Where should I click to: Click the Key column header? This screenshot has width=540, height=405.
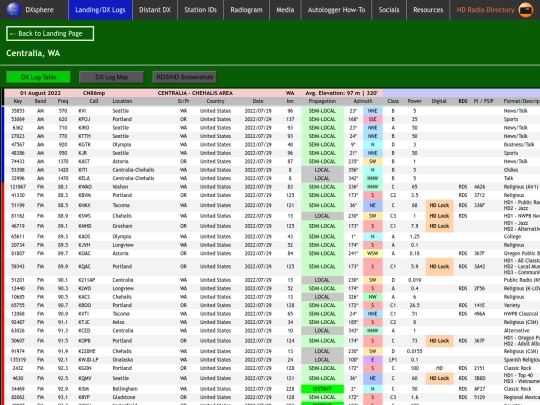[x=18, y=101]
